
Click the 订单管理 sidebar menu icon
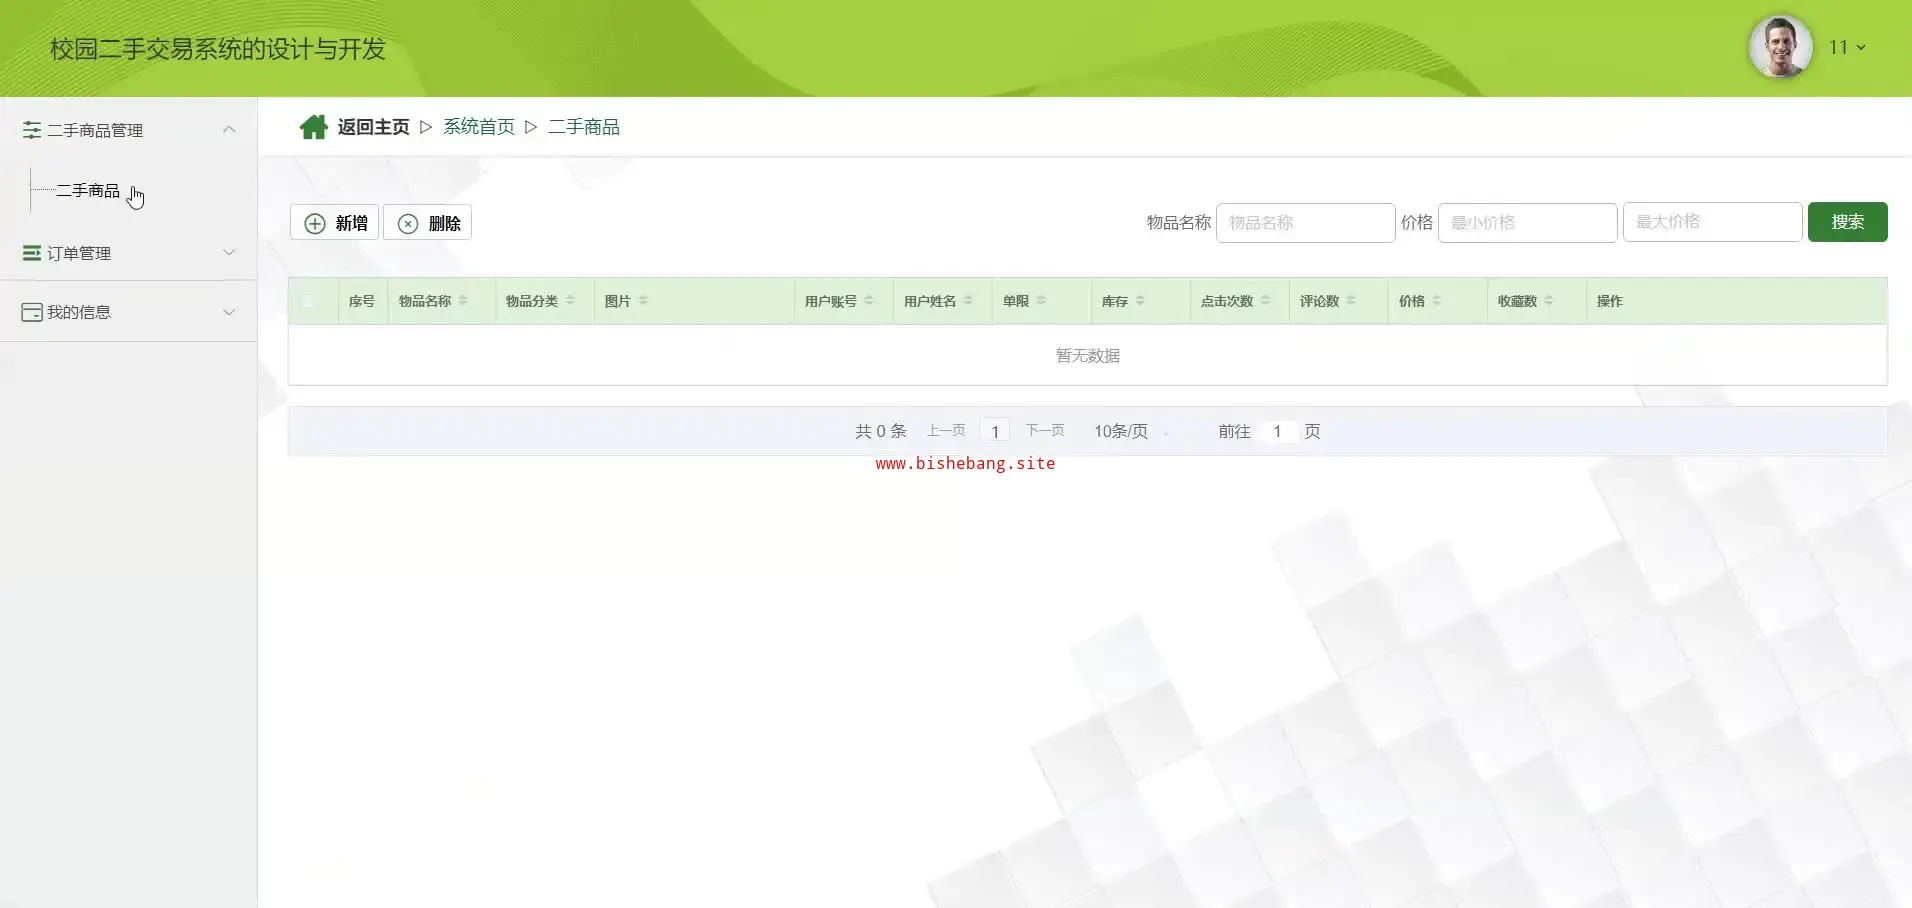pos(32,253)
